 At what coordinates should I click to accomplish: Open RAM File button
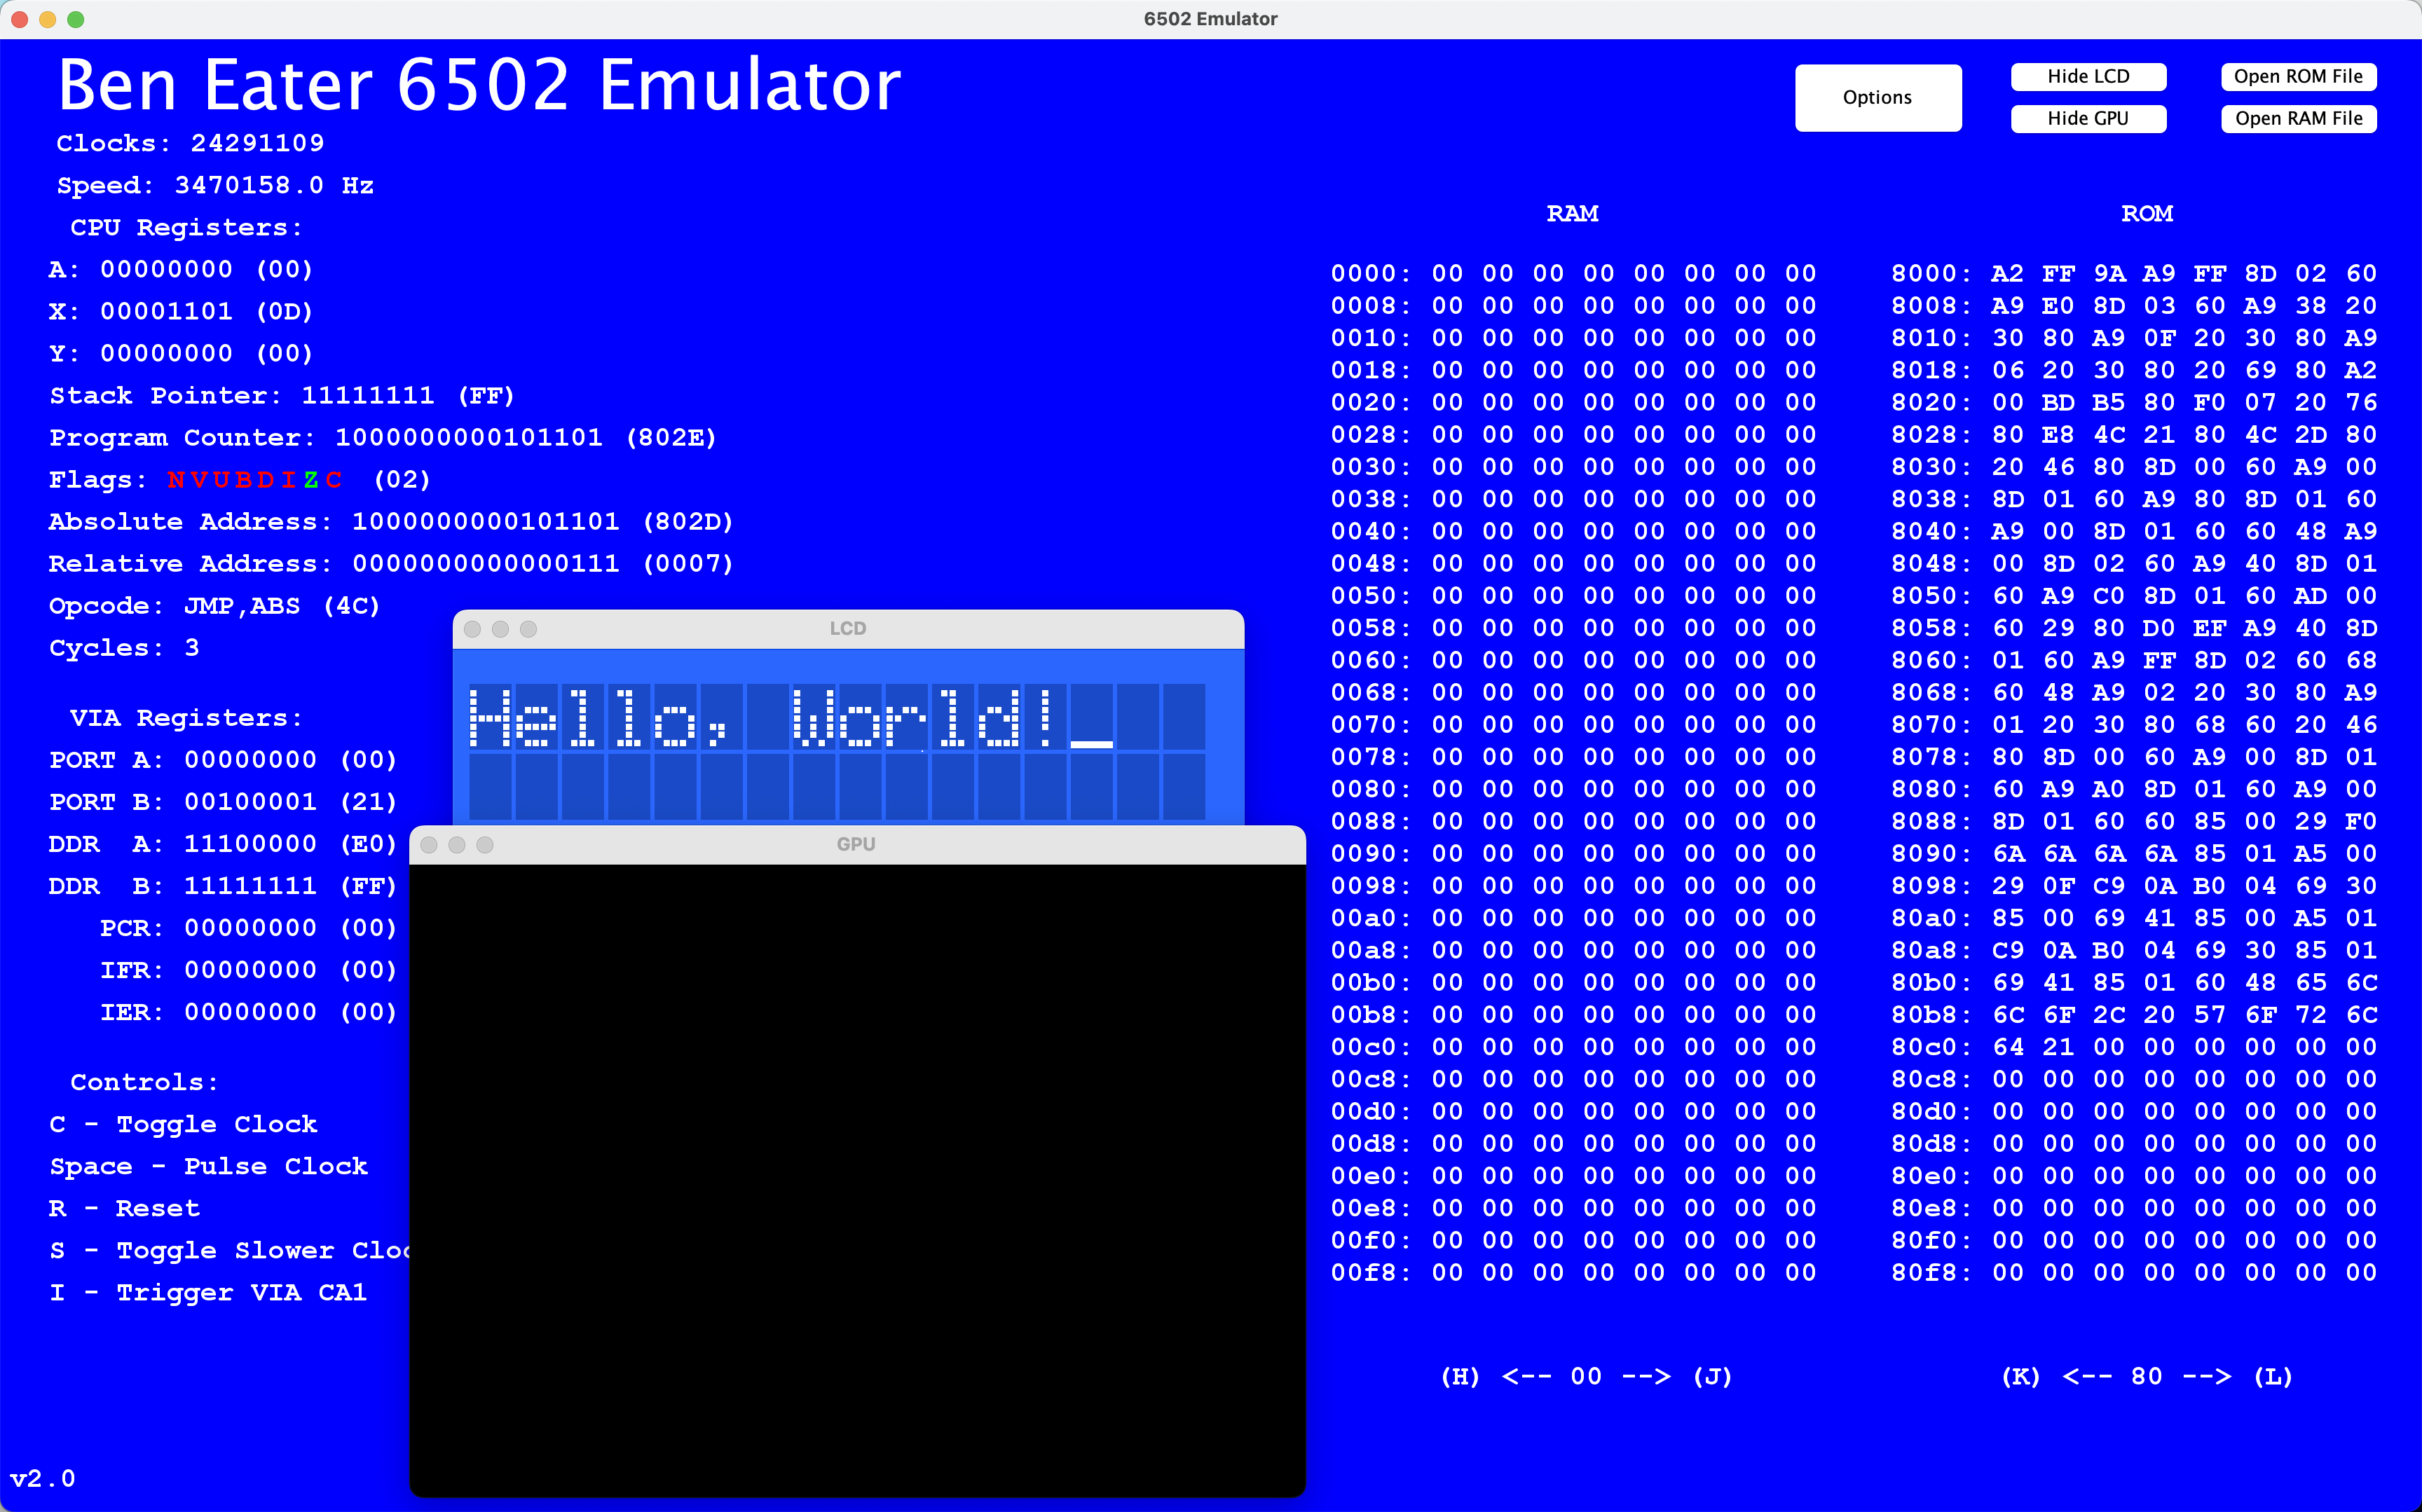pos(2298,118)
